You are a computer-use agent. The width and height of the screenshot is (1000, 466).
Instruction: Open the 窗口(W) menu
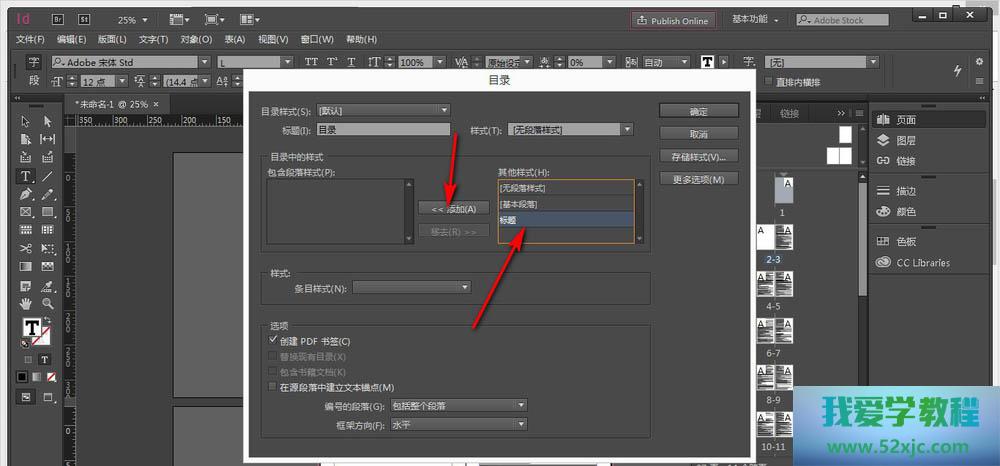[x=316, y=39]
